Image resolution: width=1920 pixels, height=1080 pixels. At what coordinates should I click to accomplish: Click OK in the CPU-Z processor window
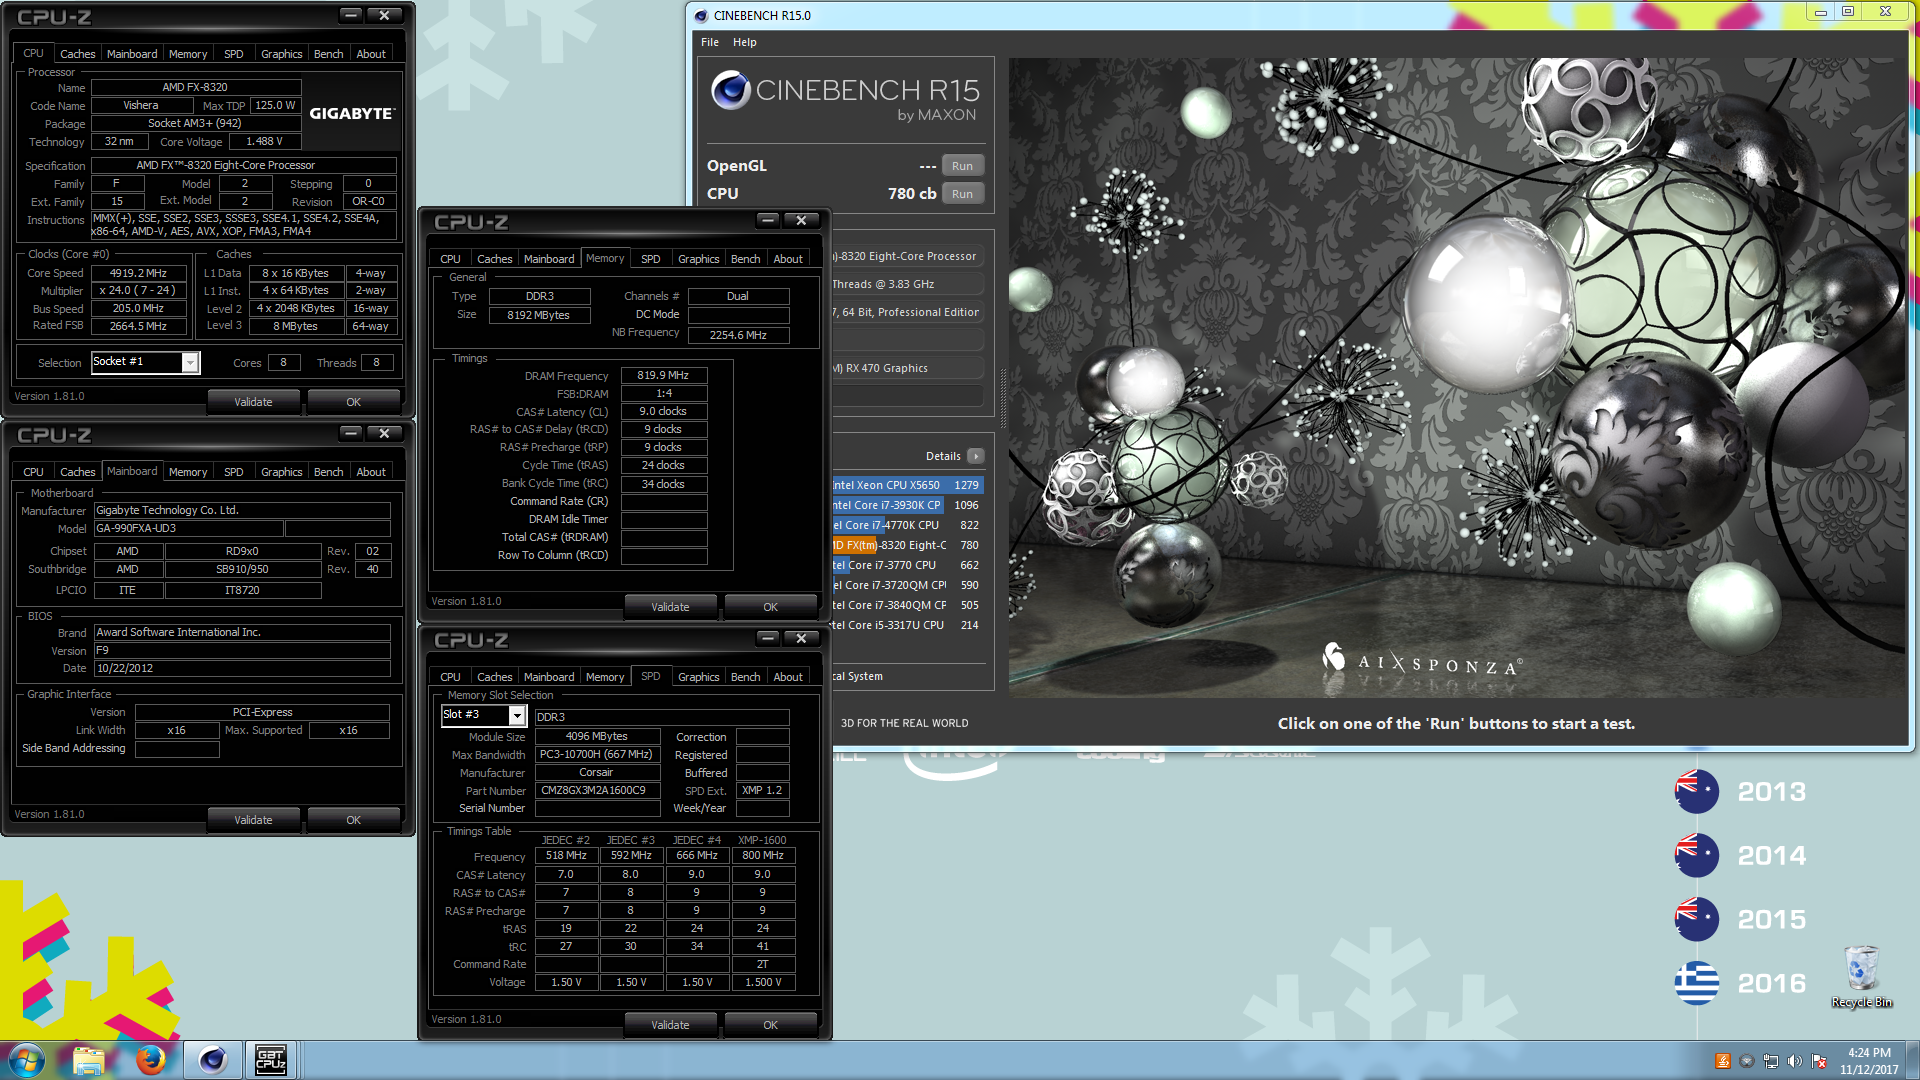(353, 402)
